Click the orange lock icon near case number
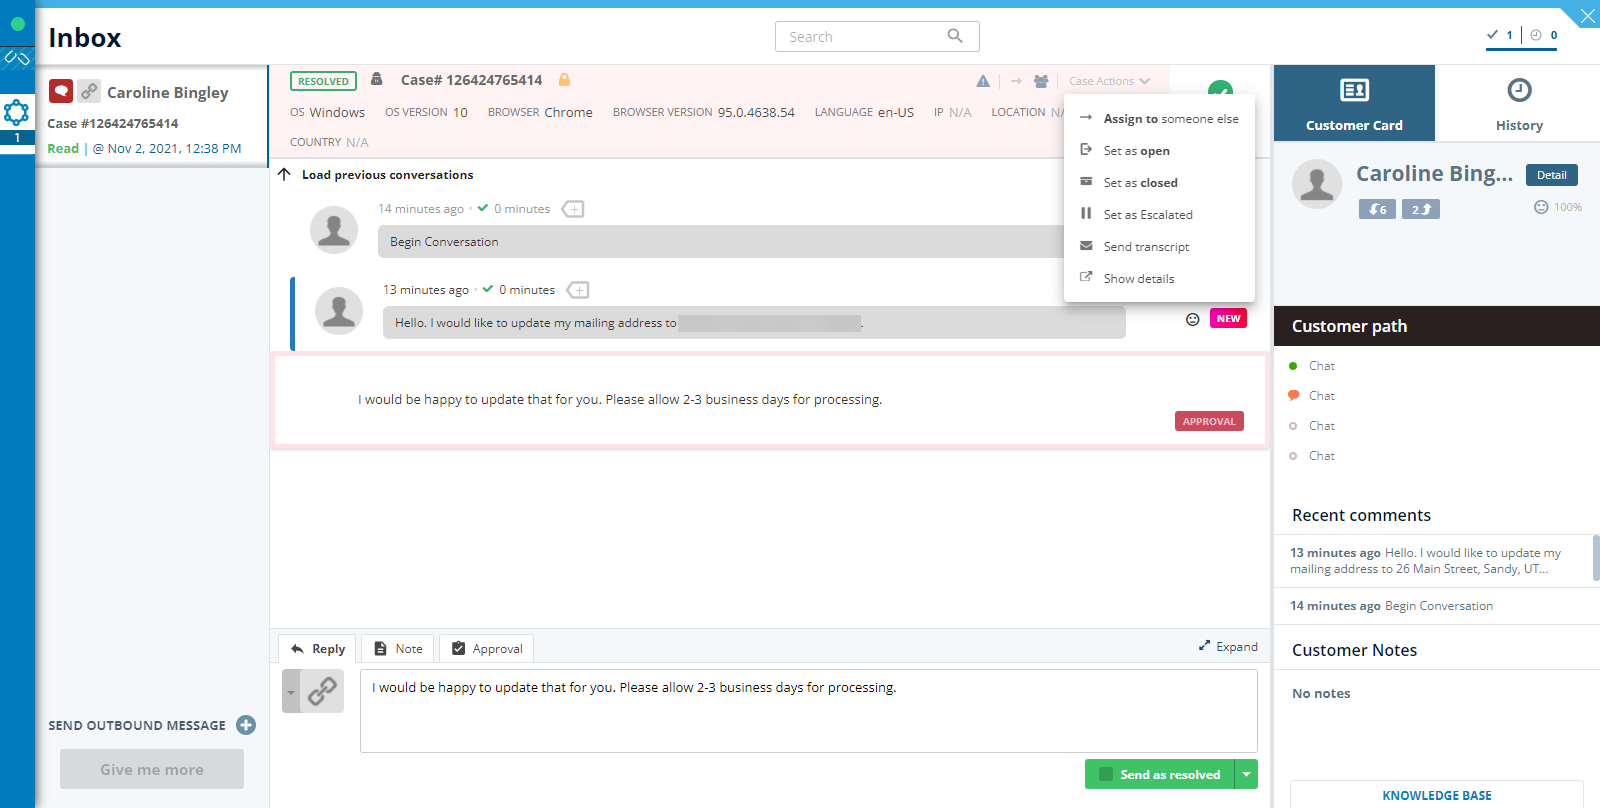The image size is (1600, 808). pyautogui.click(x=564, y=80)
